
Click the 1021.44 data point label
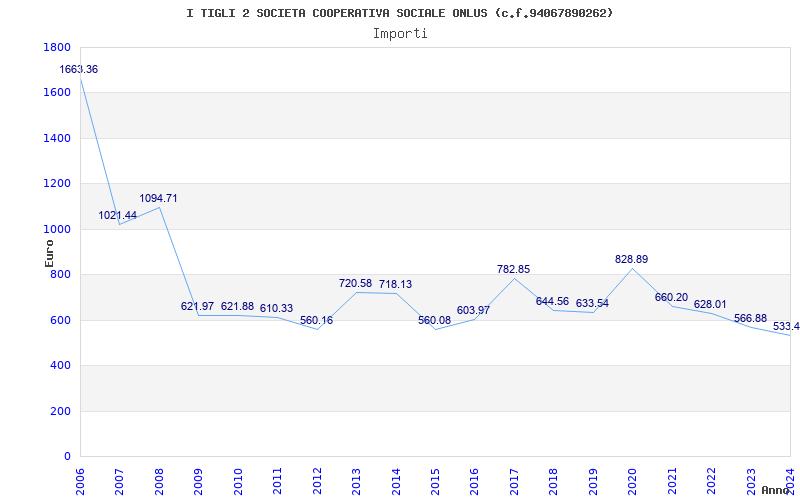pyautogui.click(x=118, y=216)
